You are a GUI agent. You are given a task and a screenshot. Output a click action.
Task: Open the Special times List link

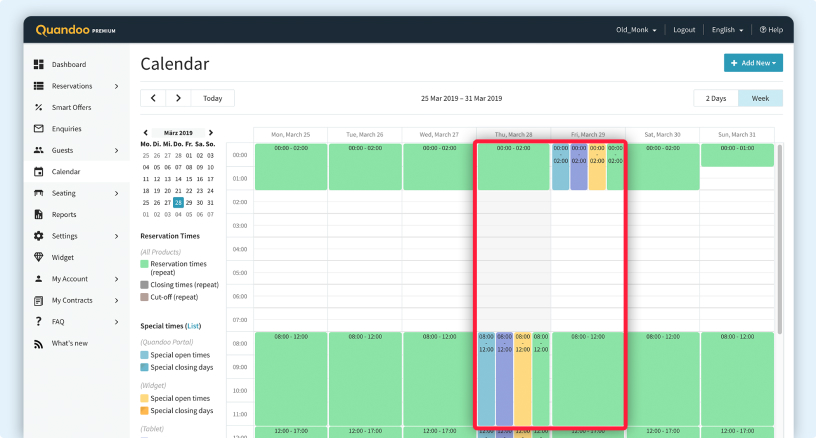point(193,326)
